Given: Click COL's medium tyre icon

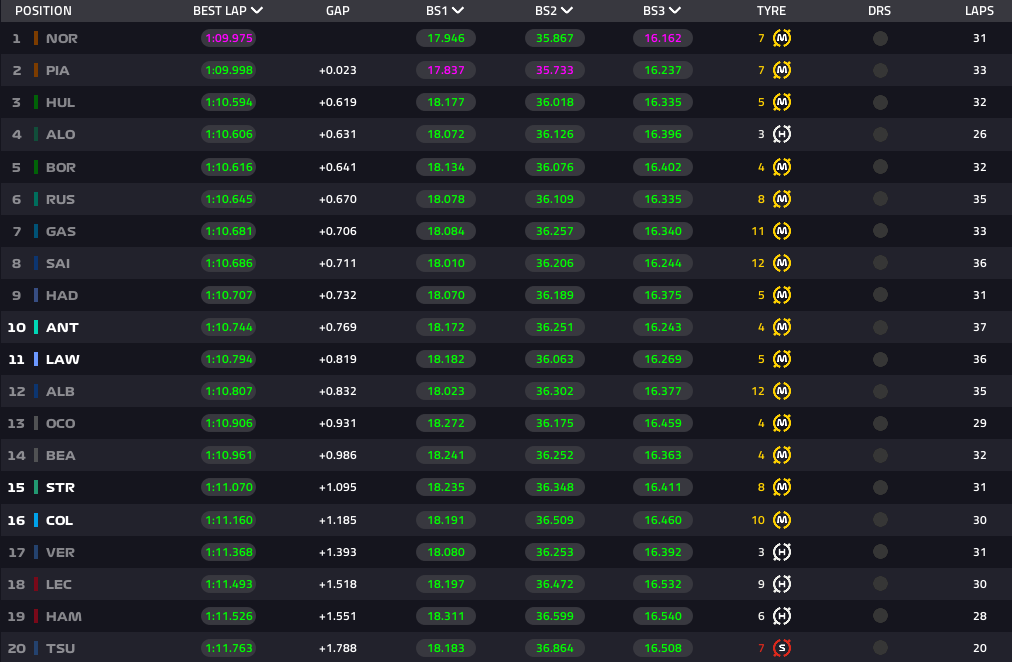Looking at the screenshot, I should pos(782,520).
